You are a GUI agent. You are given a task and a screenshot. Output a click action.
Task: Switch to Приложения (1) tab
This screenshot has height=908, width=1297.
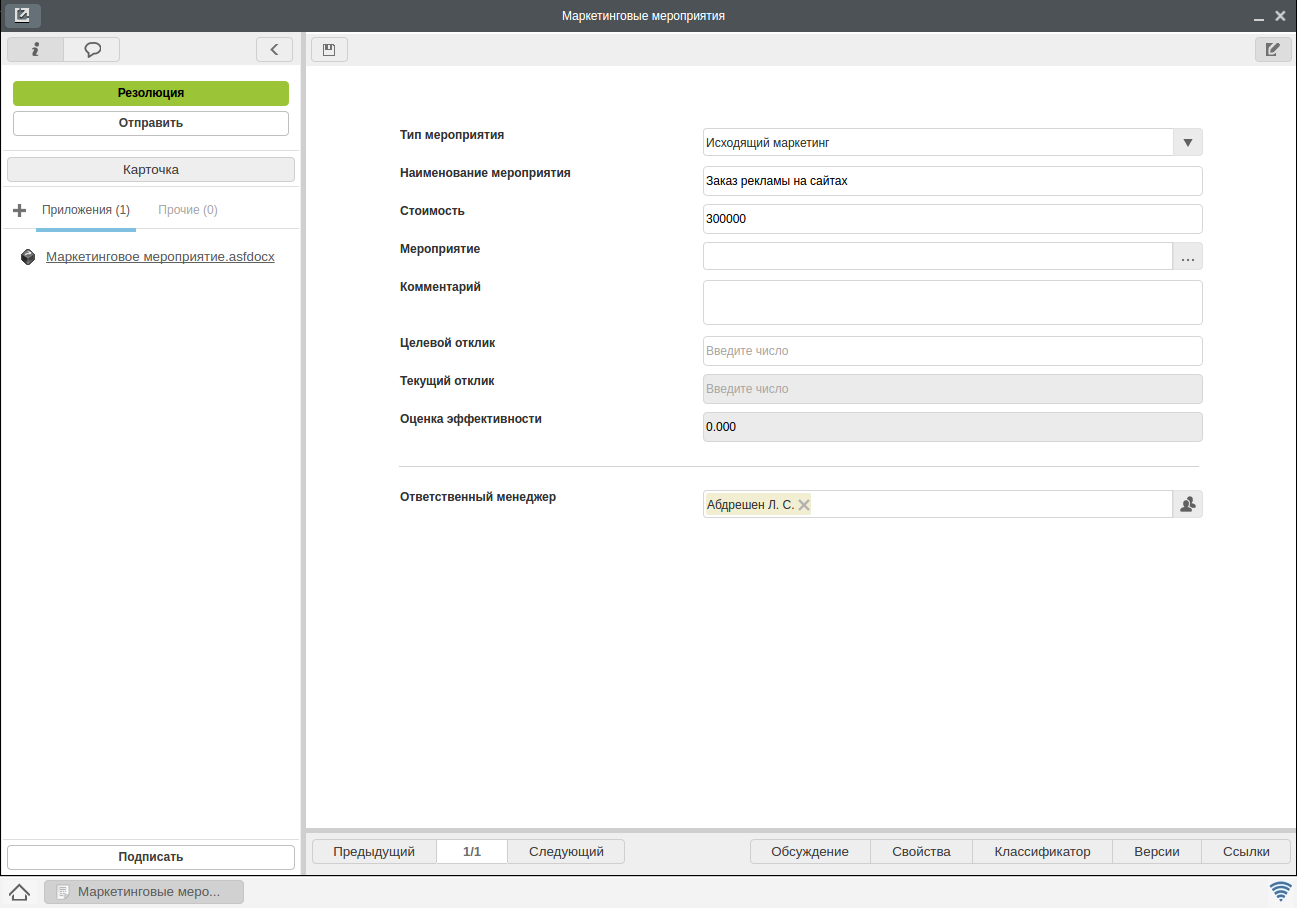[86, 210]
